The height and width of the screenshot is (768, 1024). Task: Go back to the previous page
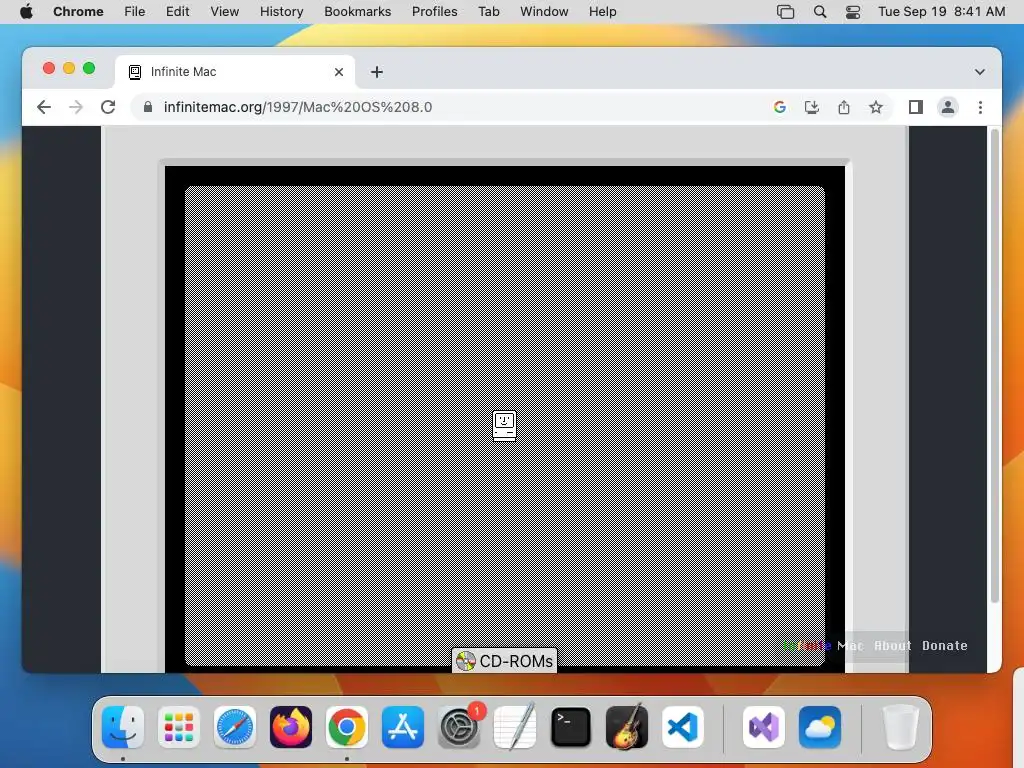pyautogui.click(x=44, y=107)
